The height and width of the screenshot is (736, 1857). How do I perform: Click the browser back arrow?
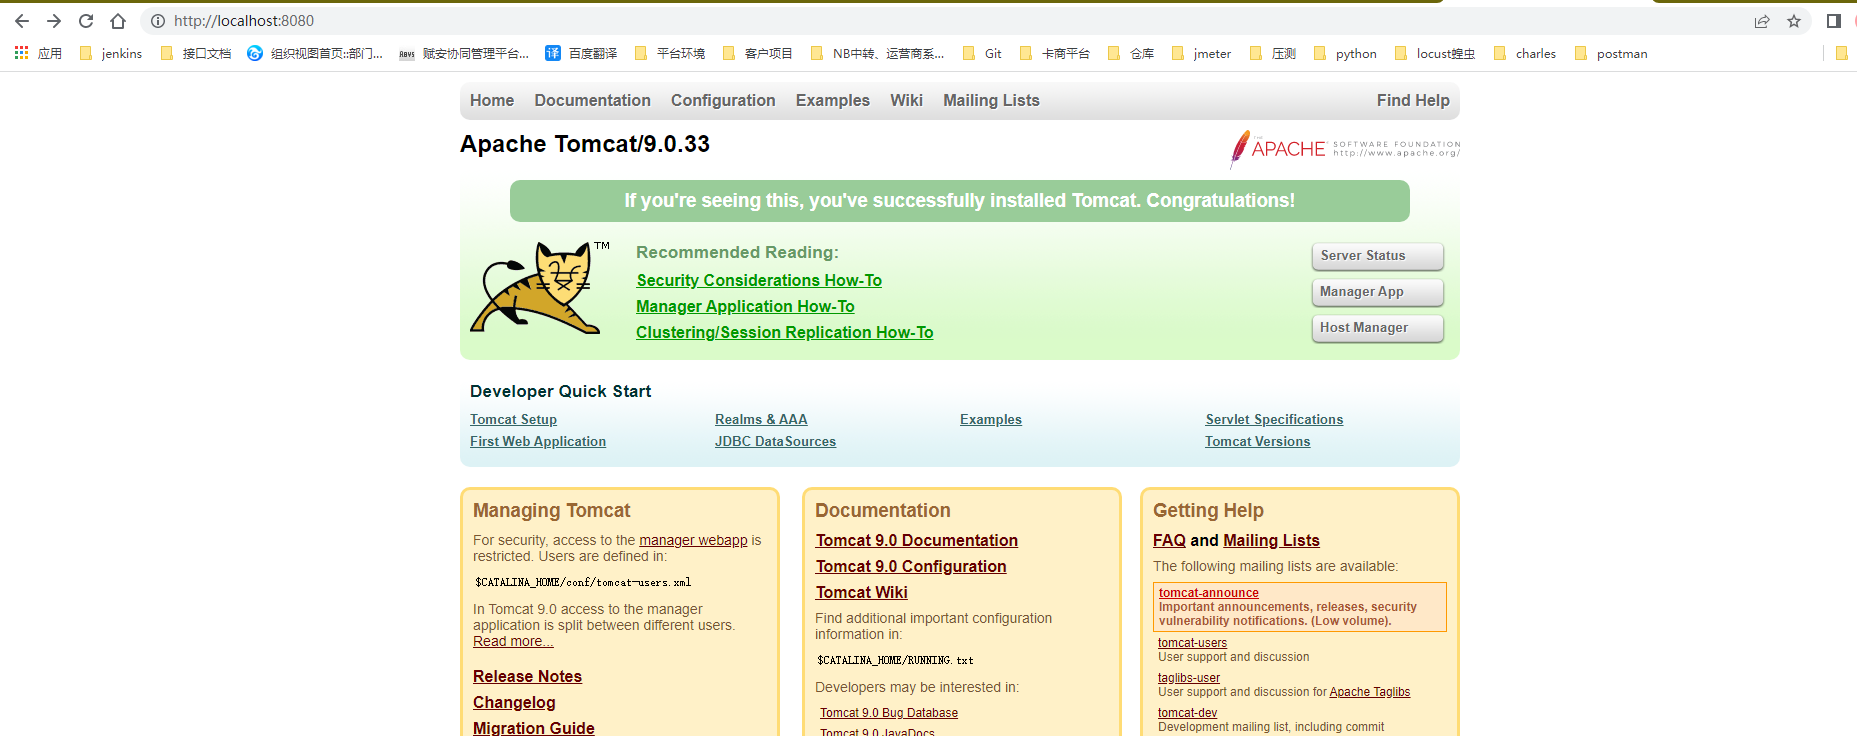click(22, 21)
